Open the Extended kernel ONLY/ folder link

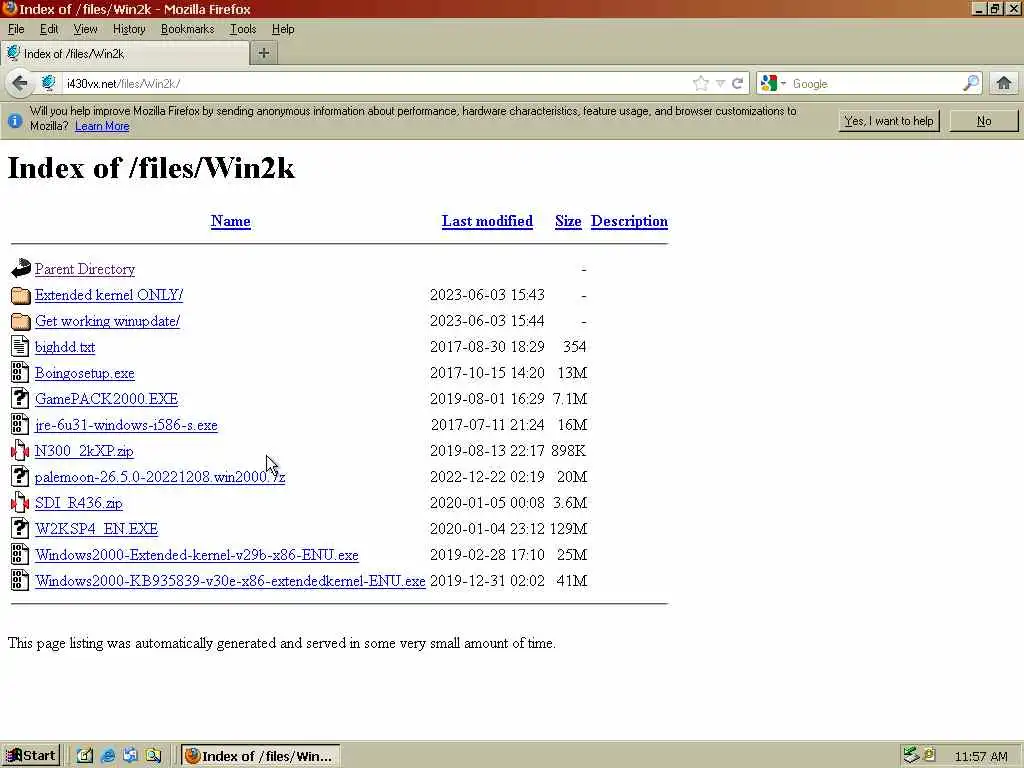click(109, 295)
